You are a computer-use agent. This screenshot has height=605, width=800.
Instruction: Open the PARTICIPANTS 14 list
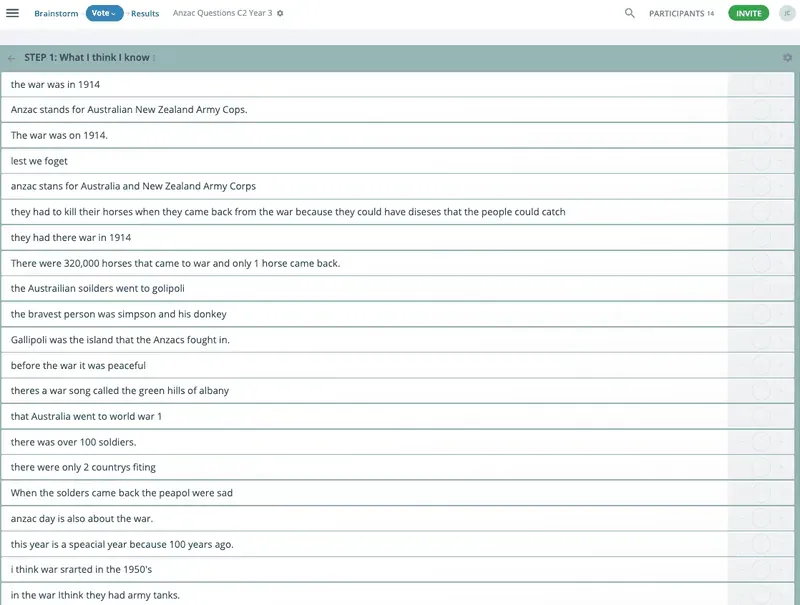(x=682, y=13)
